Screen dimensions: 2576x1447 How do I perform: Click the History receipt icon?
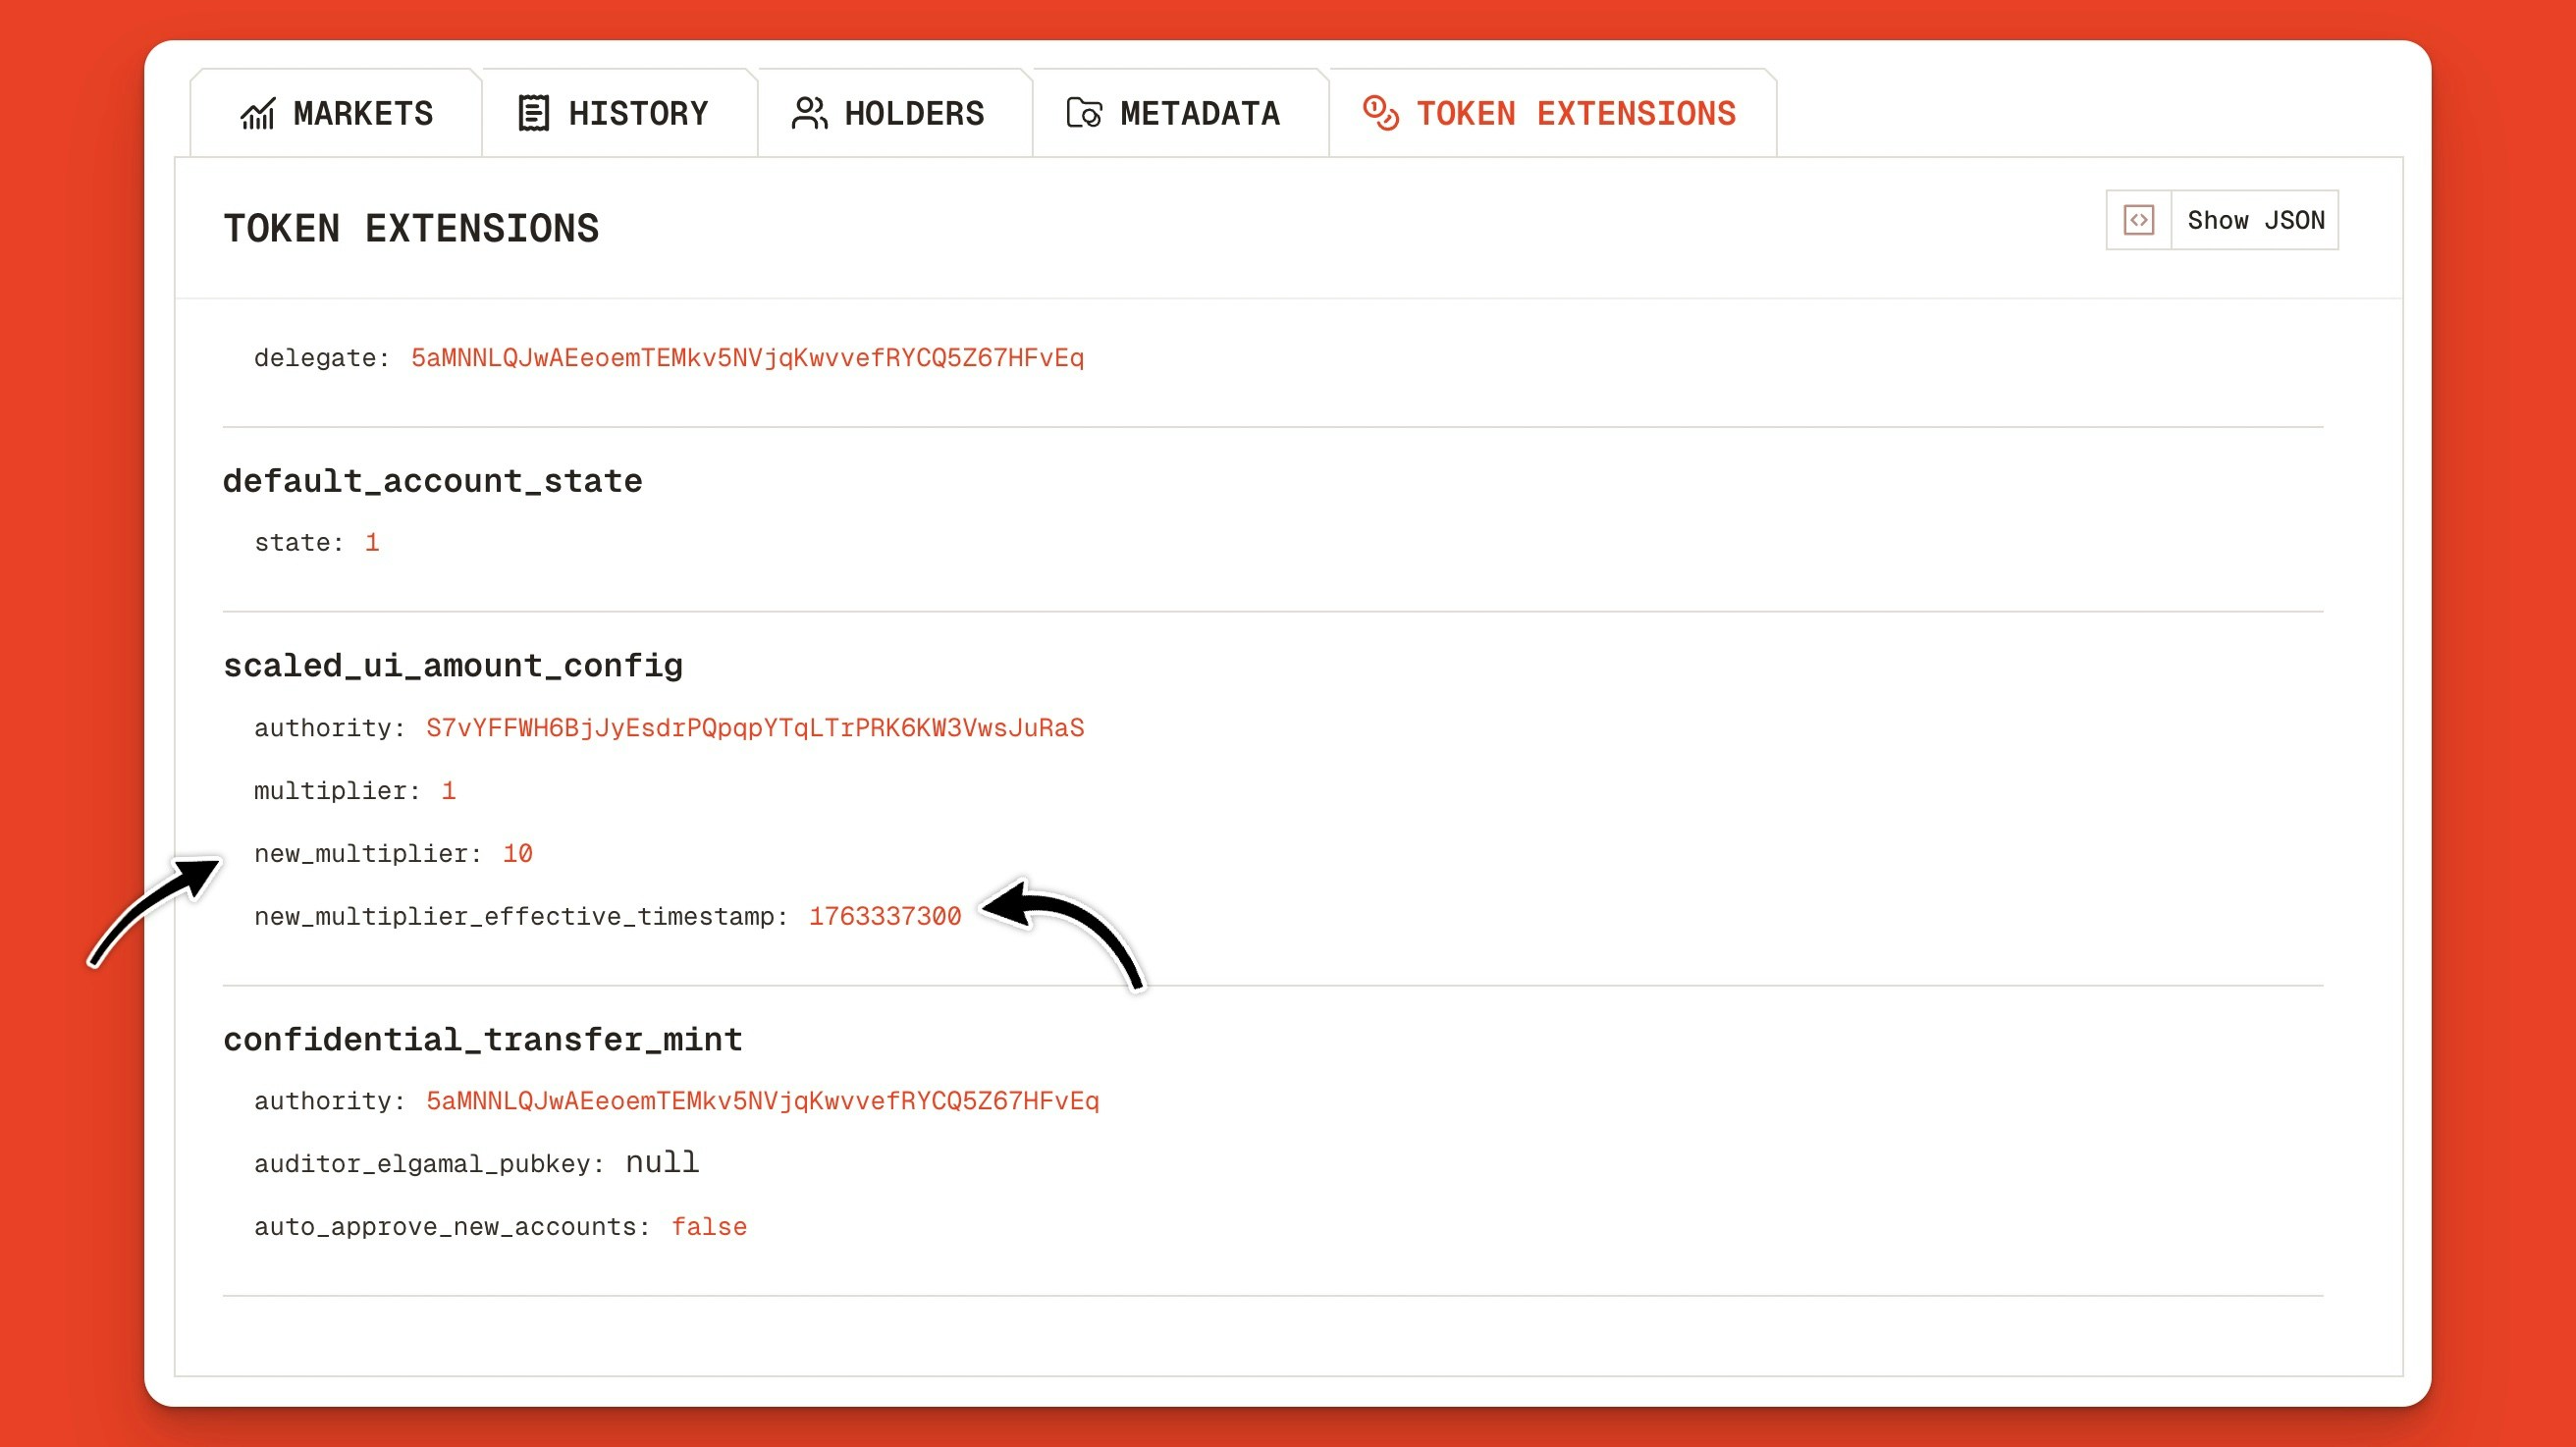533,113
